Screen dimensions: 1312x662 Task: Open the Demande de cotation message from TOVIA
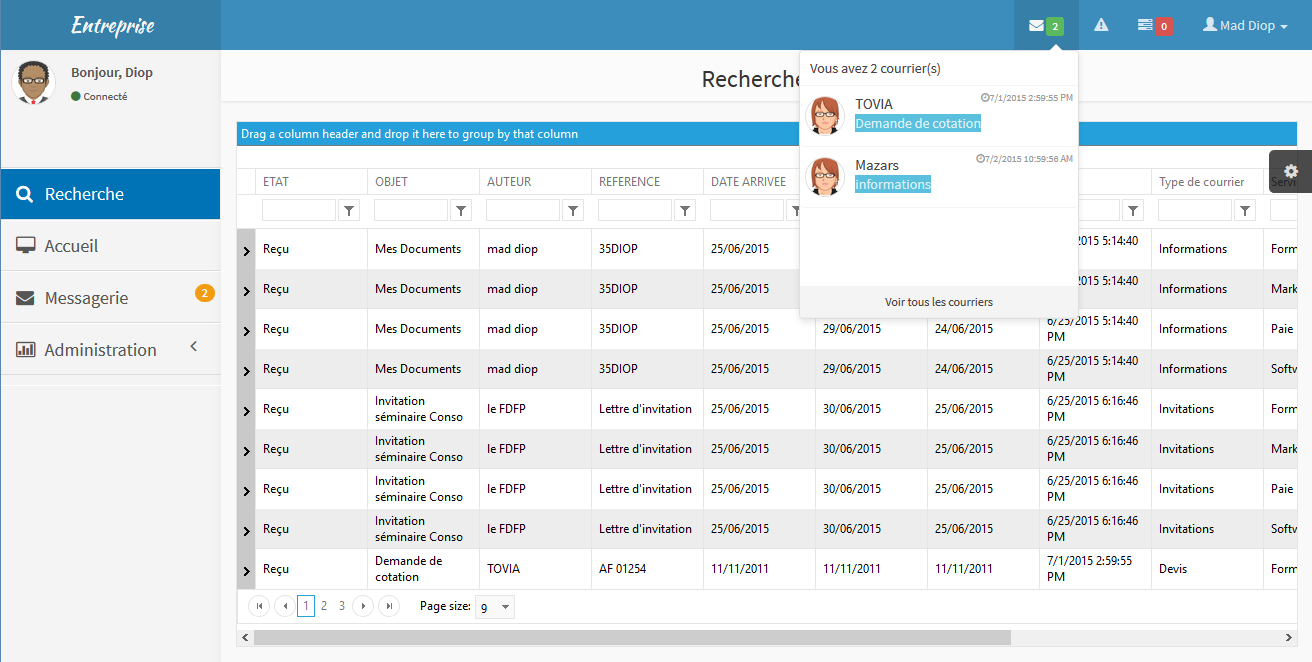917,123
